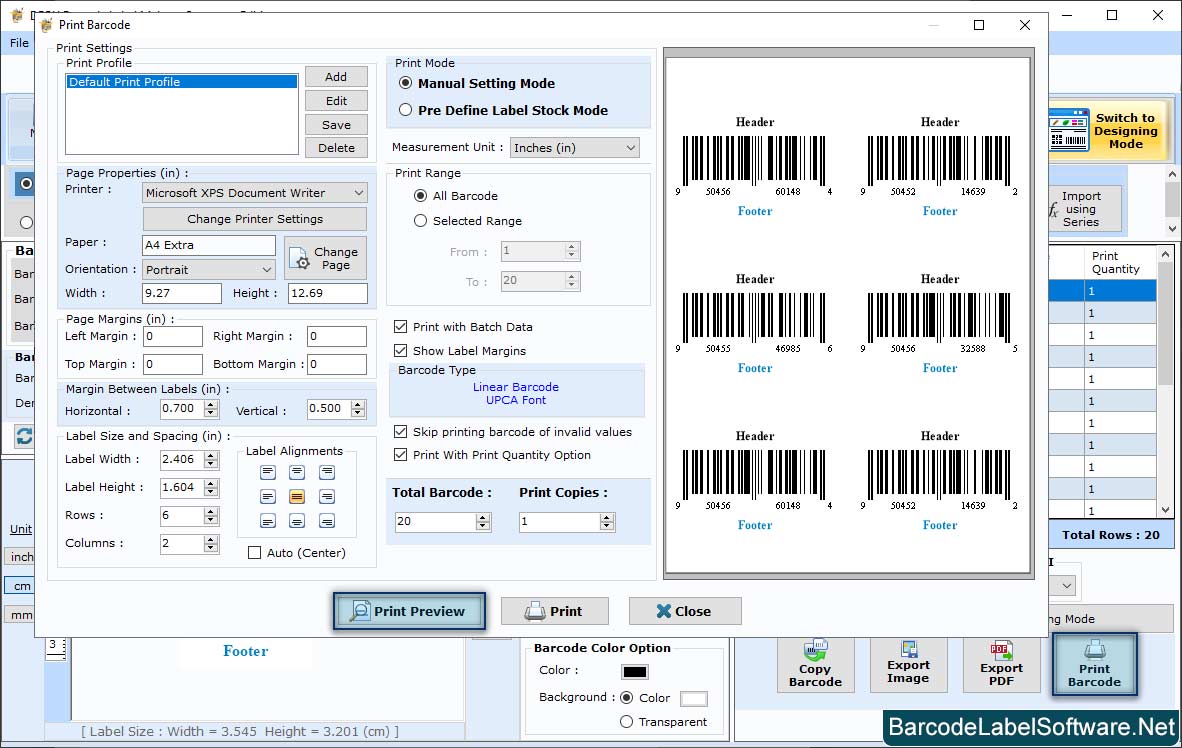Choose the Selected Range radio option
The width and height of the screenshot is (1182, 748).
421,221
